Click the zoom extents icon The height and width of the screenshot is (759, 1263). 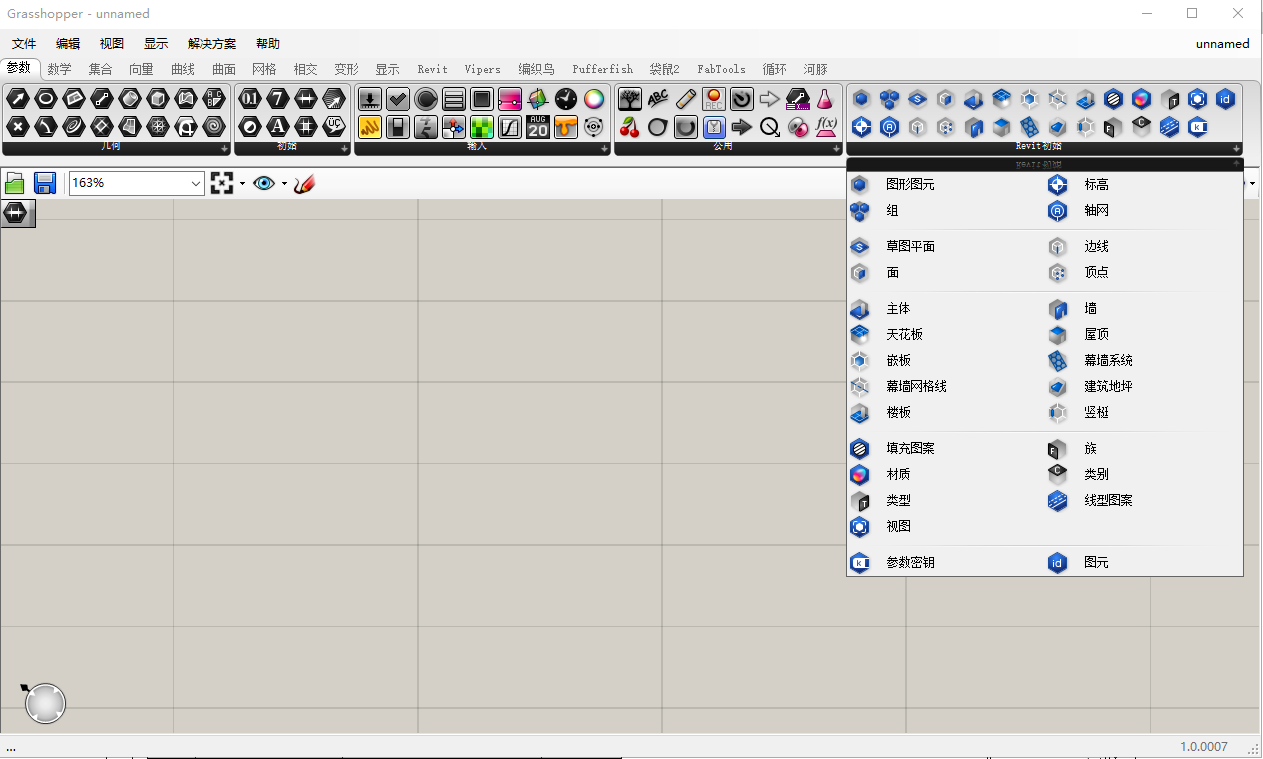(221, 183)
